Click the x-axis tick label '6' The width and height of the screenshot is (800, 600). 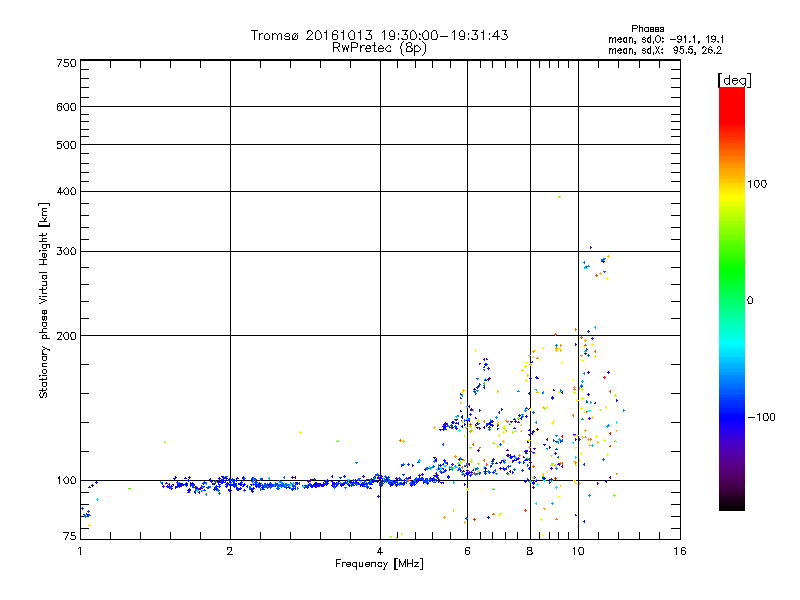[x=467, y=551]
